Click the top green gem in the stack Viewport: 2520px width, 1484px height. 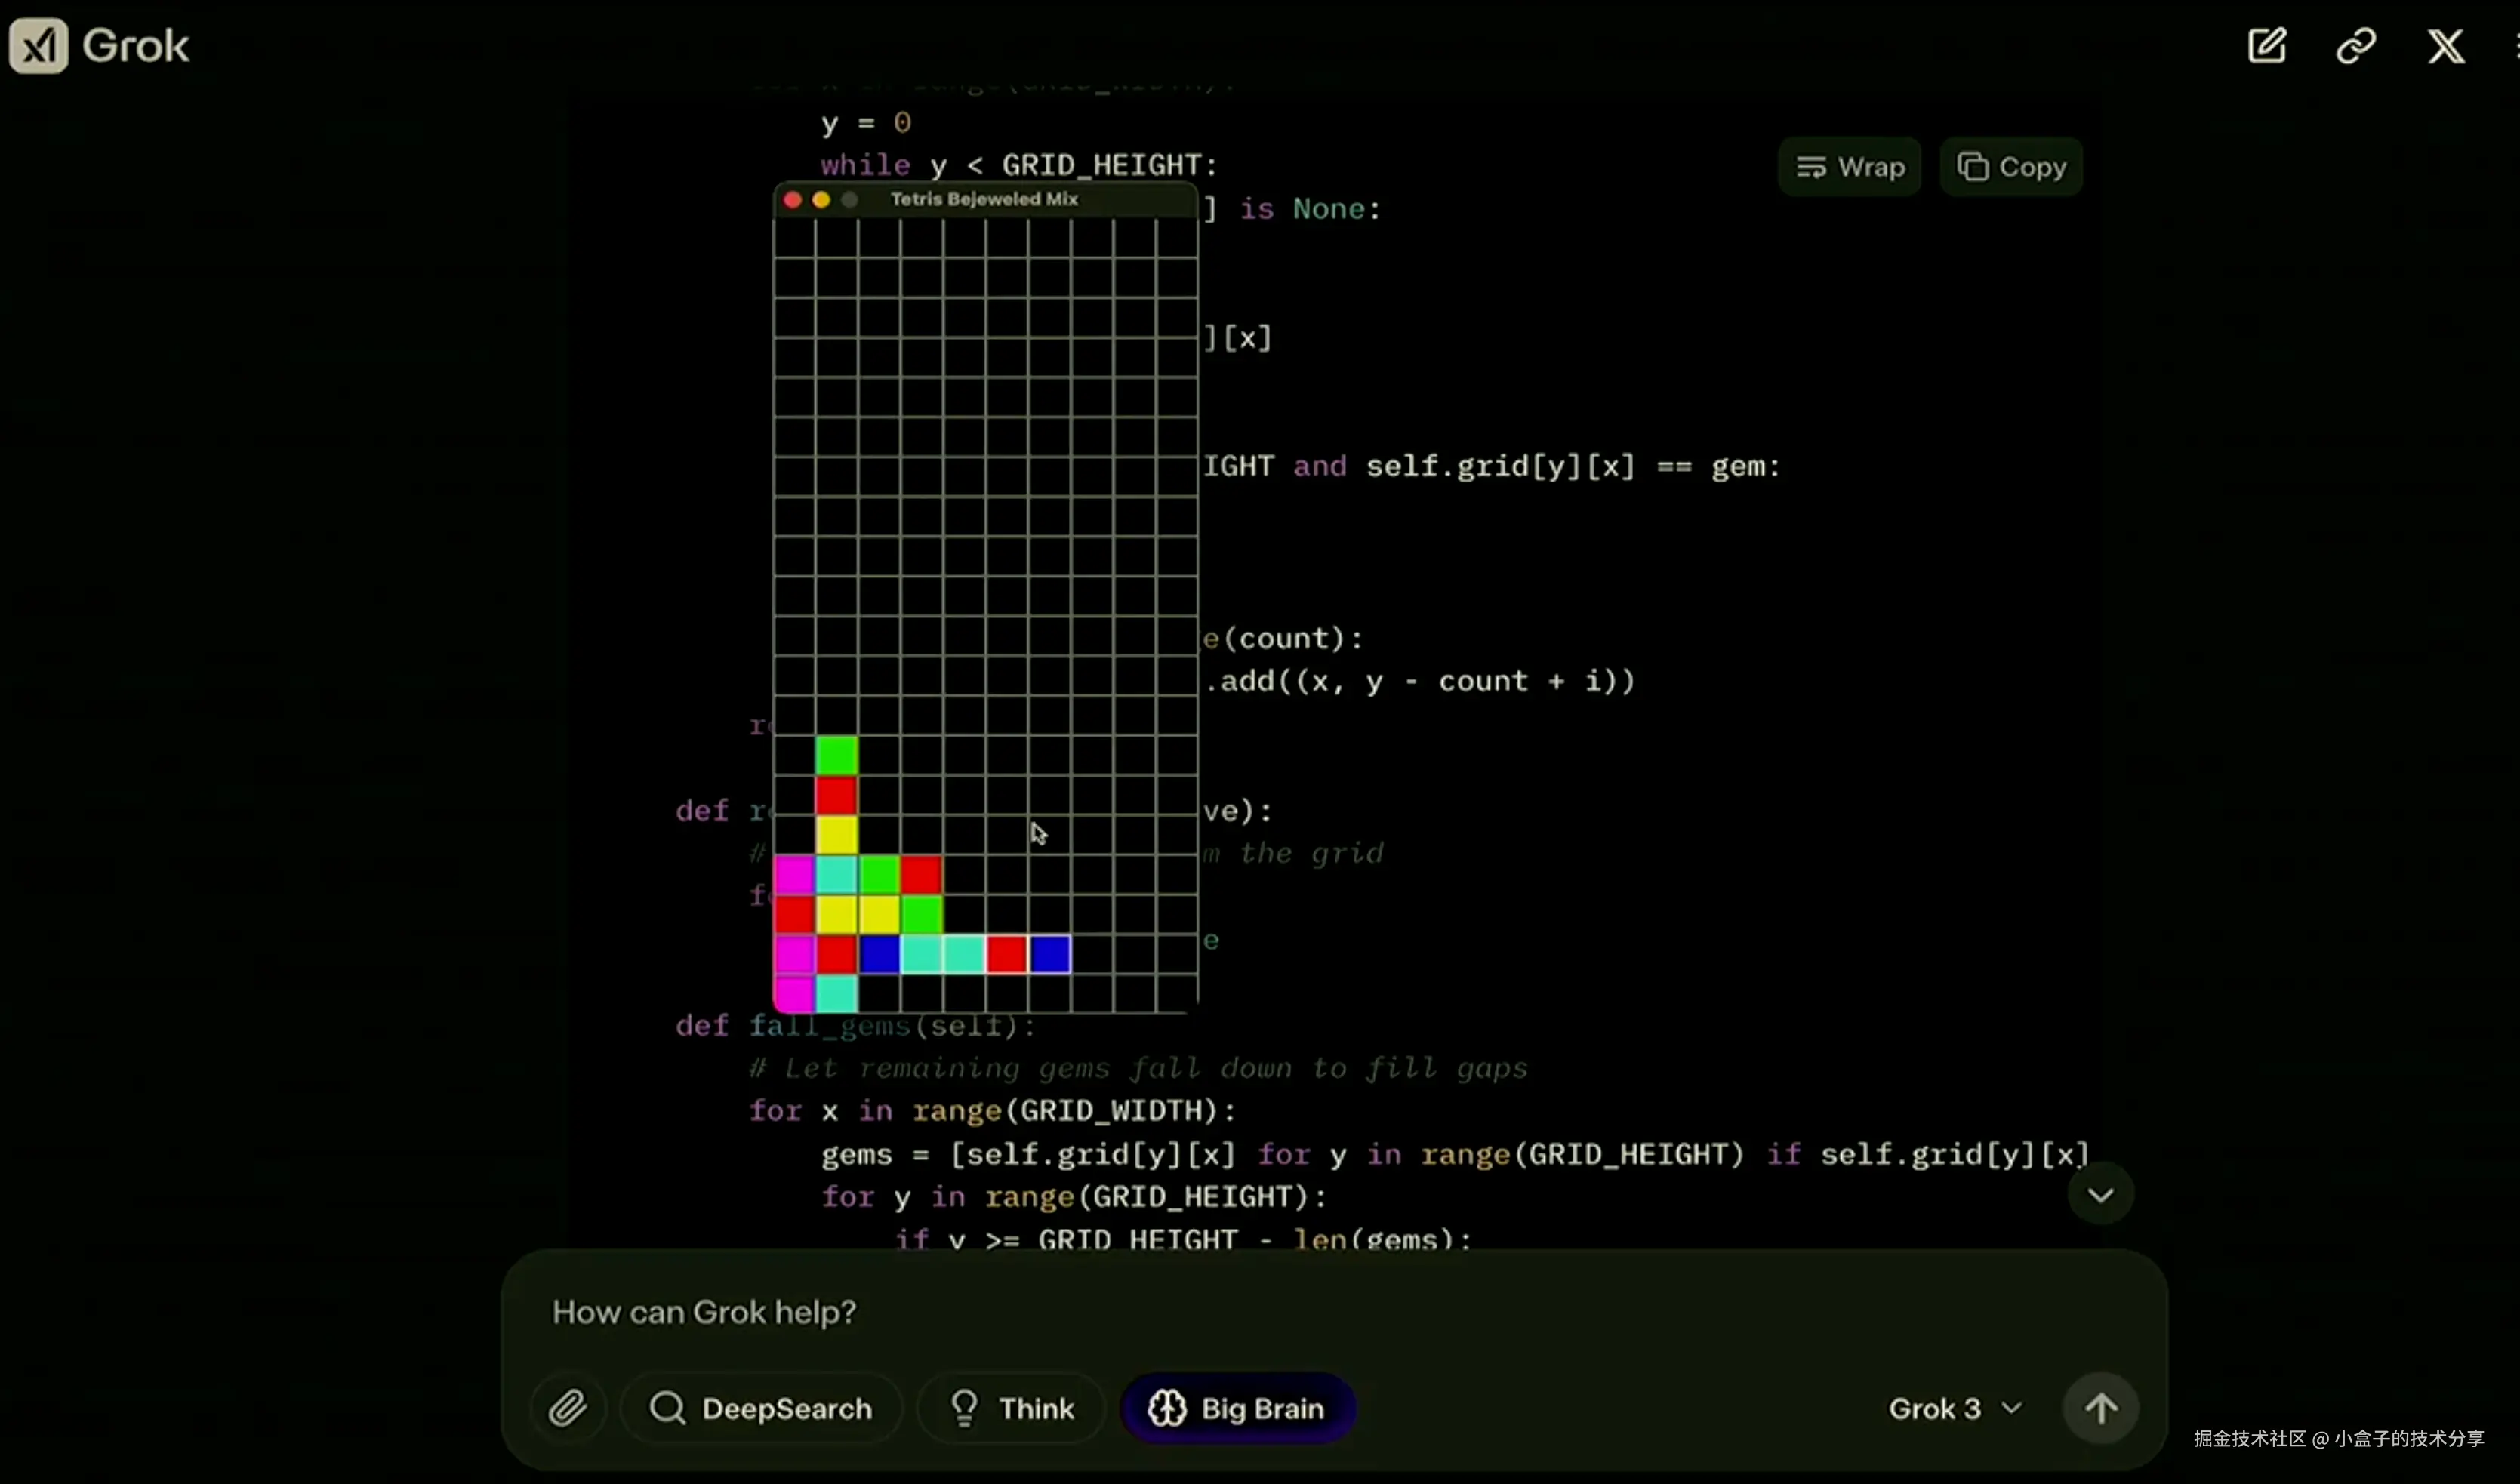(x=836, y=755)
